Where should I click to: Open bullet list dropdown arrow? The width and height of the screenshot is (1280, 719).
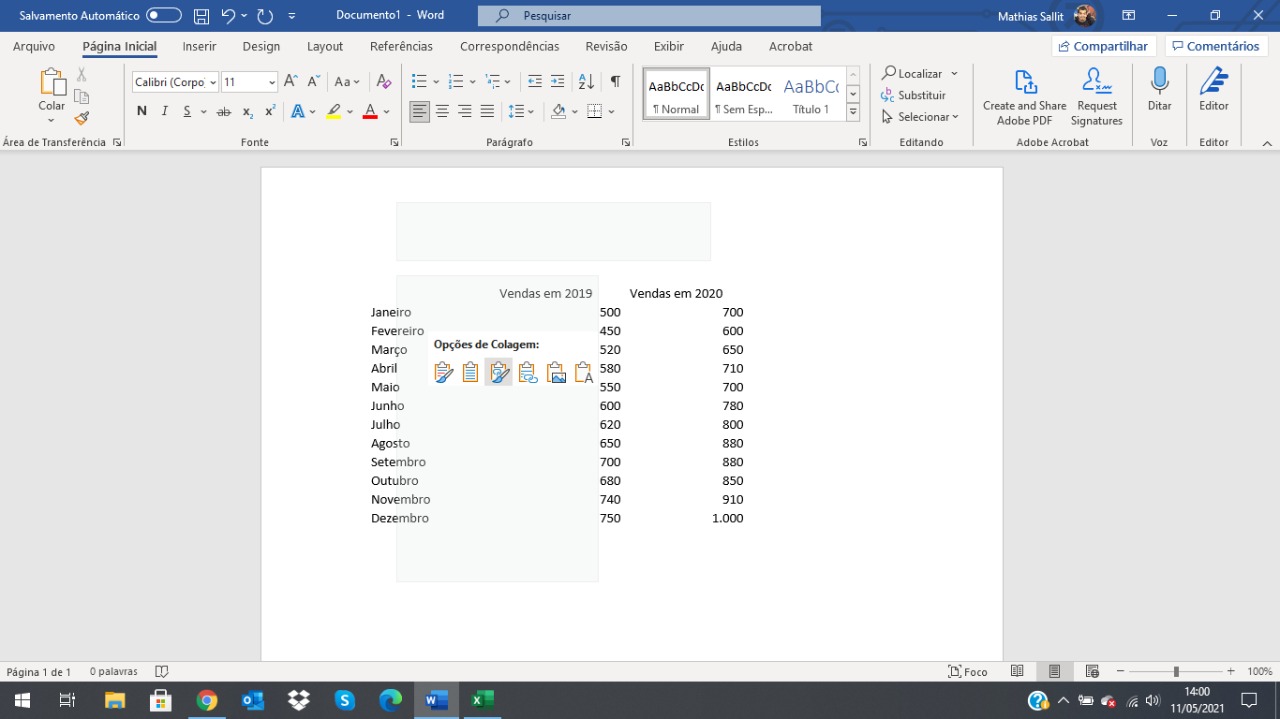(436, 82)
